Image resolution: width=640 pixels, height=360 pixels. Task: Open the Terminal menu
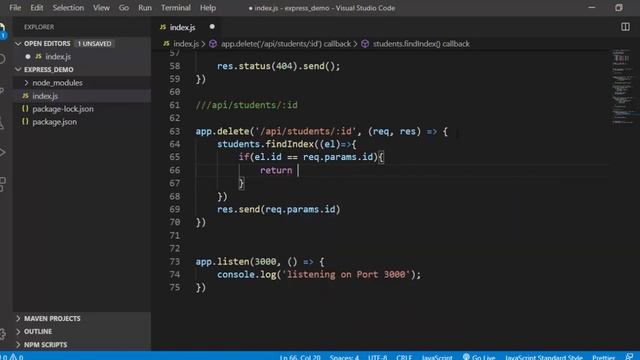coord(176,8)
